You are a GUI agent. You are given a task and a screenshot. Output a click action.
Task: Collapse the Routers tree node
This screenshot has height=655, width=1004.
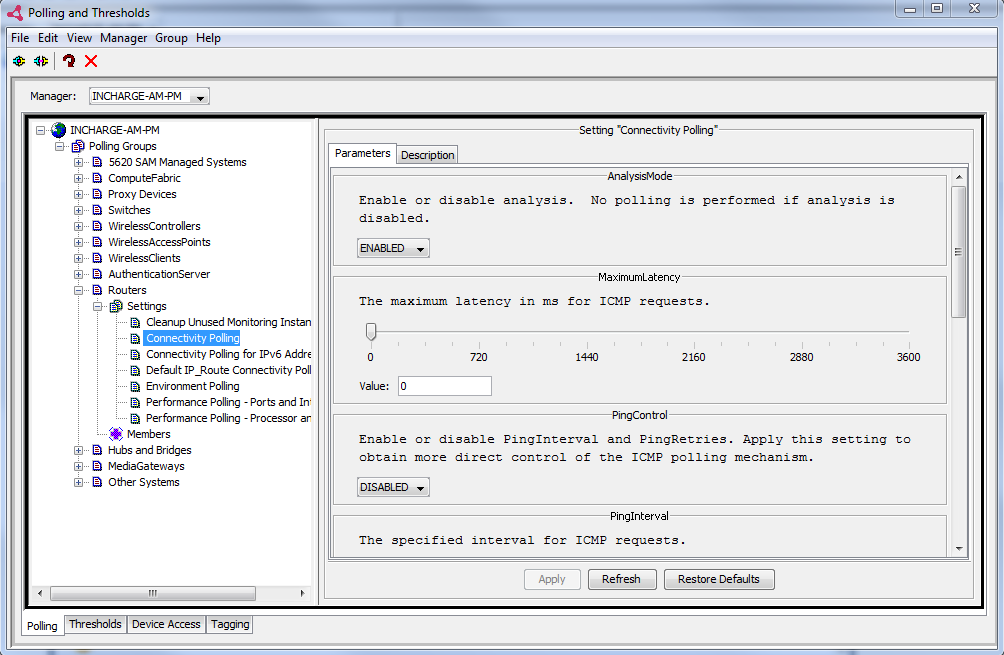79,290
